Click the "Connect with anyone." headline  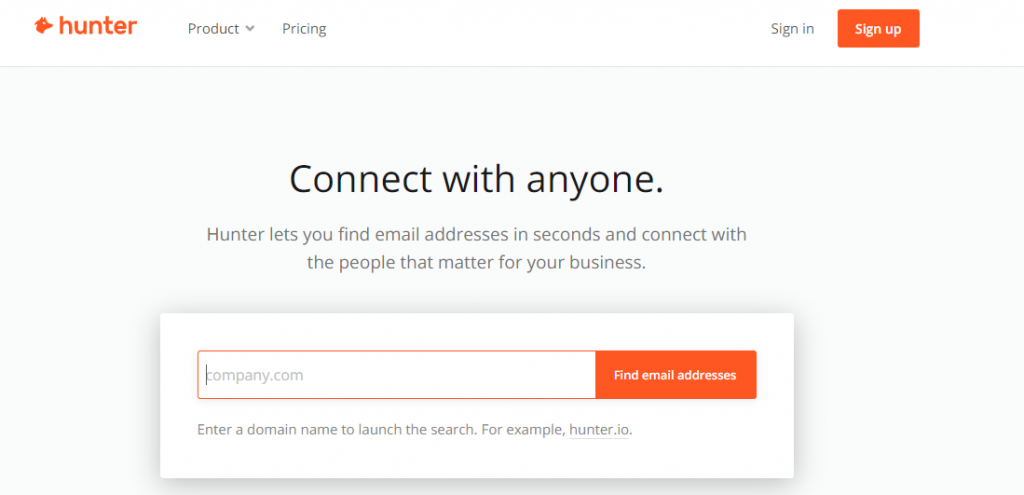point(476,180)
